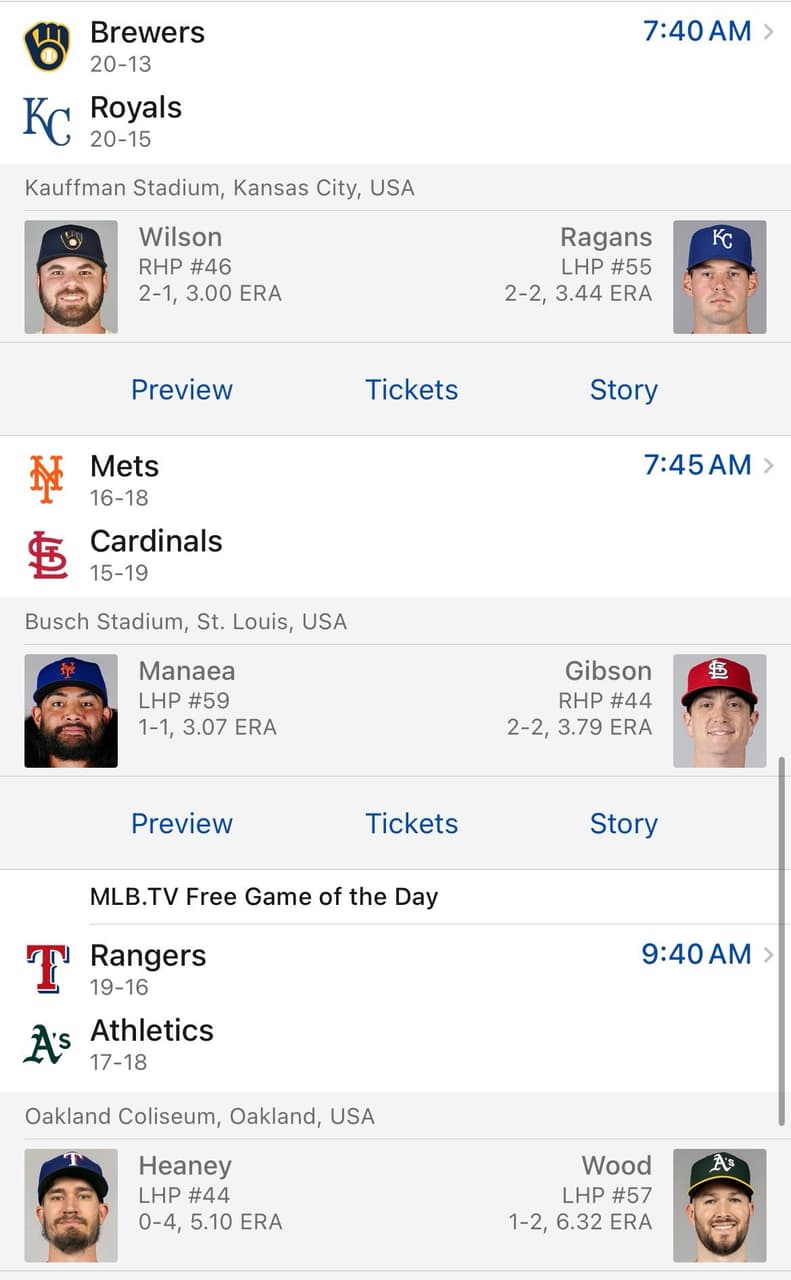Click the vertical scrollbar on the right
Viewport: 791px width, 1280px height.
[782, 940]
